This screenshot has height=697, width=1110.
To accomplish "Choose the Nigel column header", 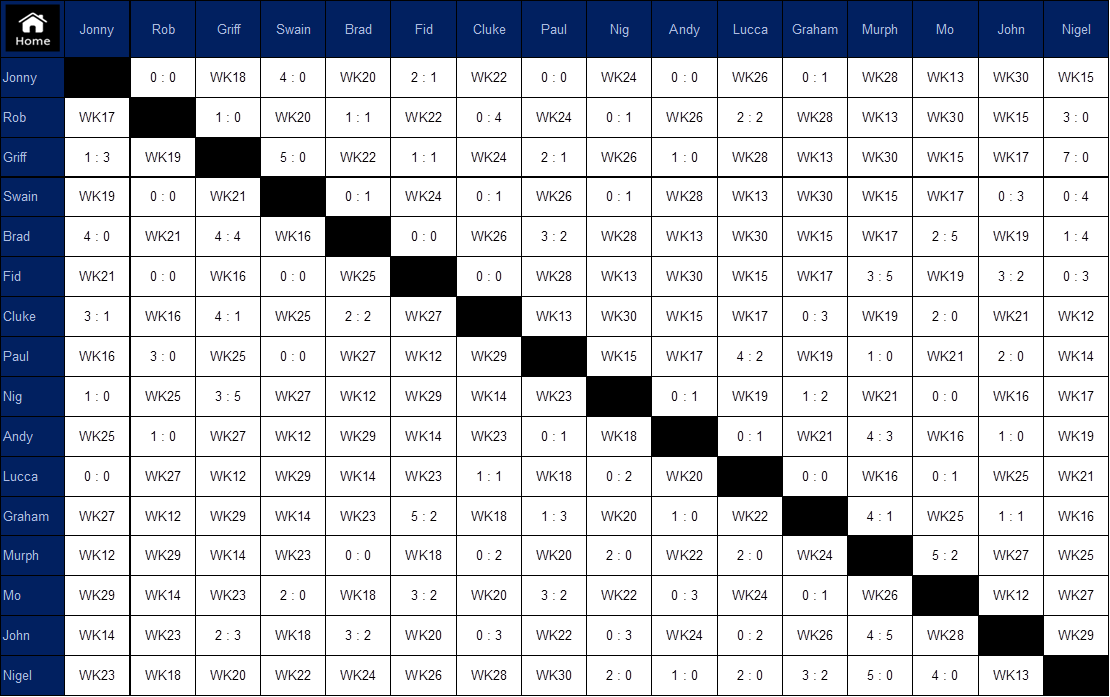I will 1076,29.
